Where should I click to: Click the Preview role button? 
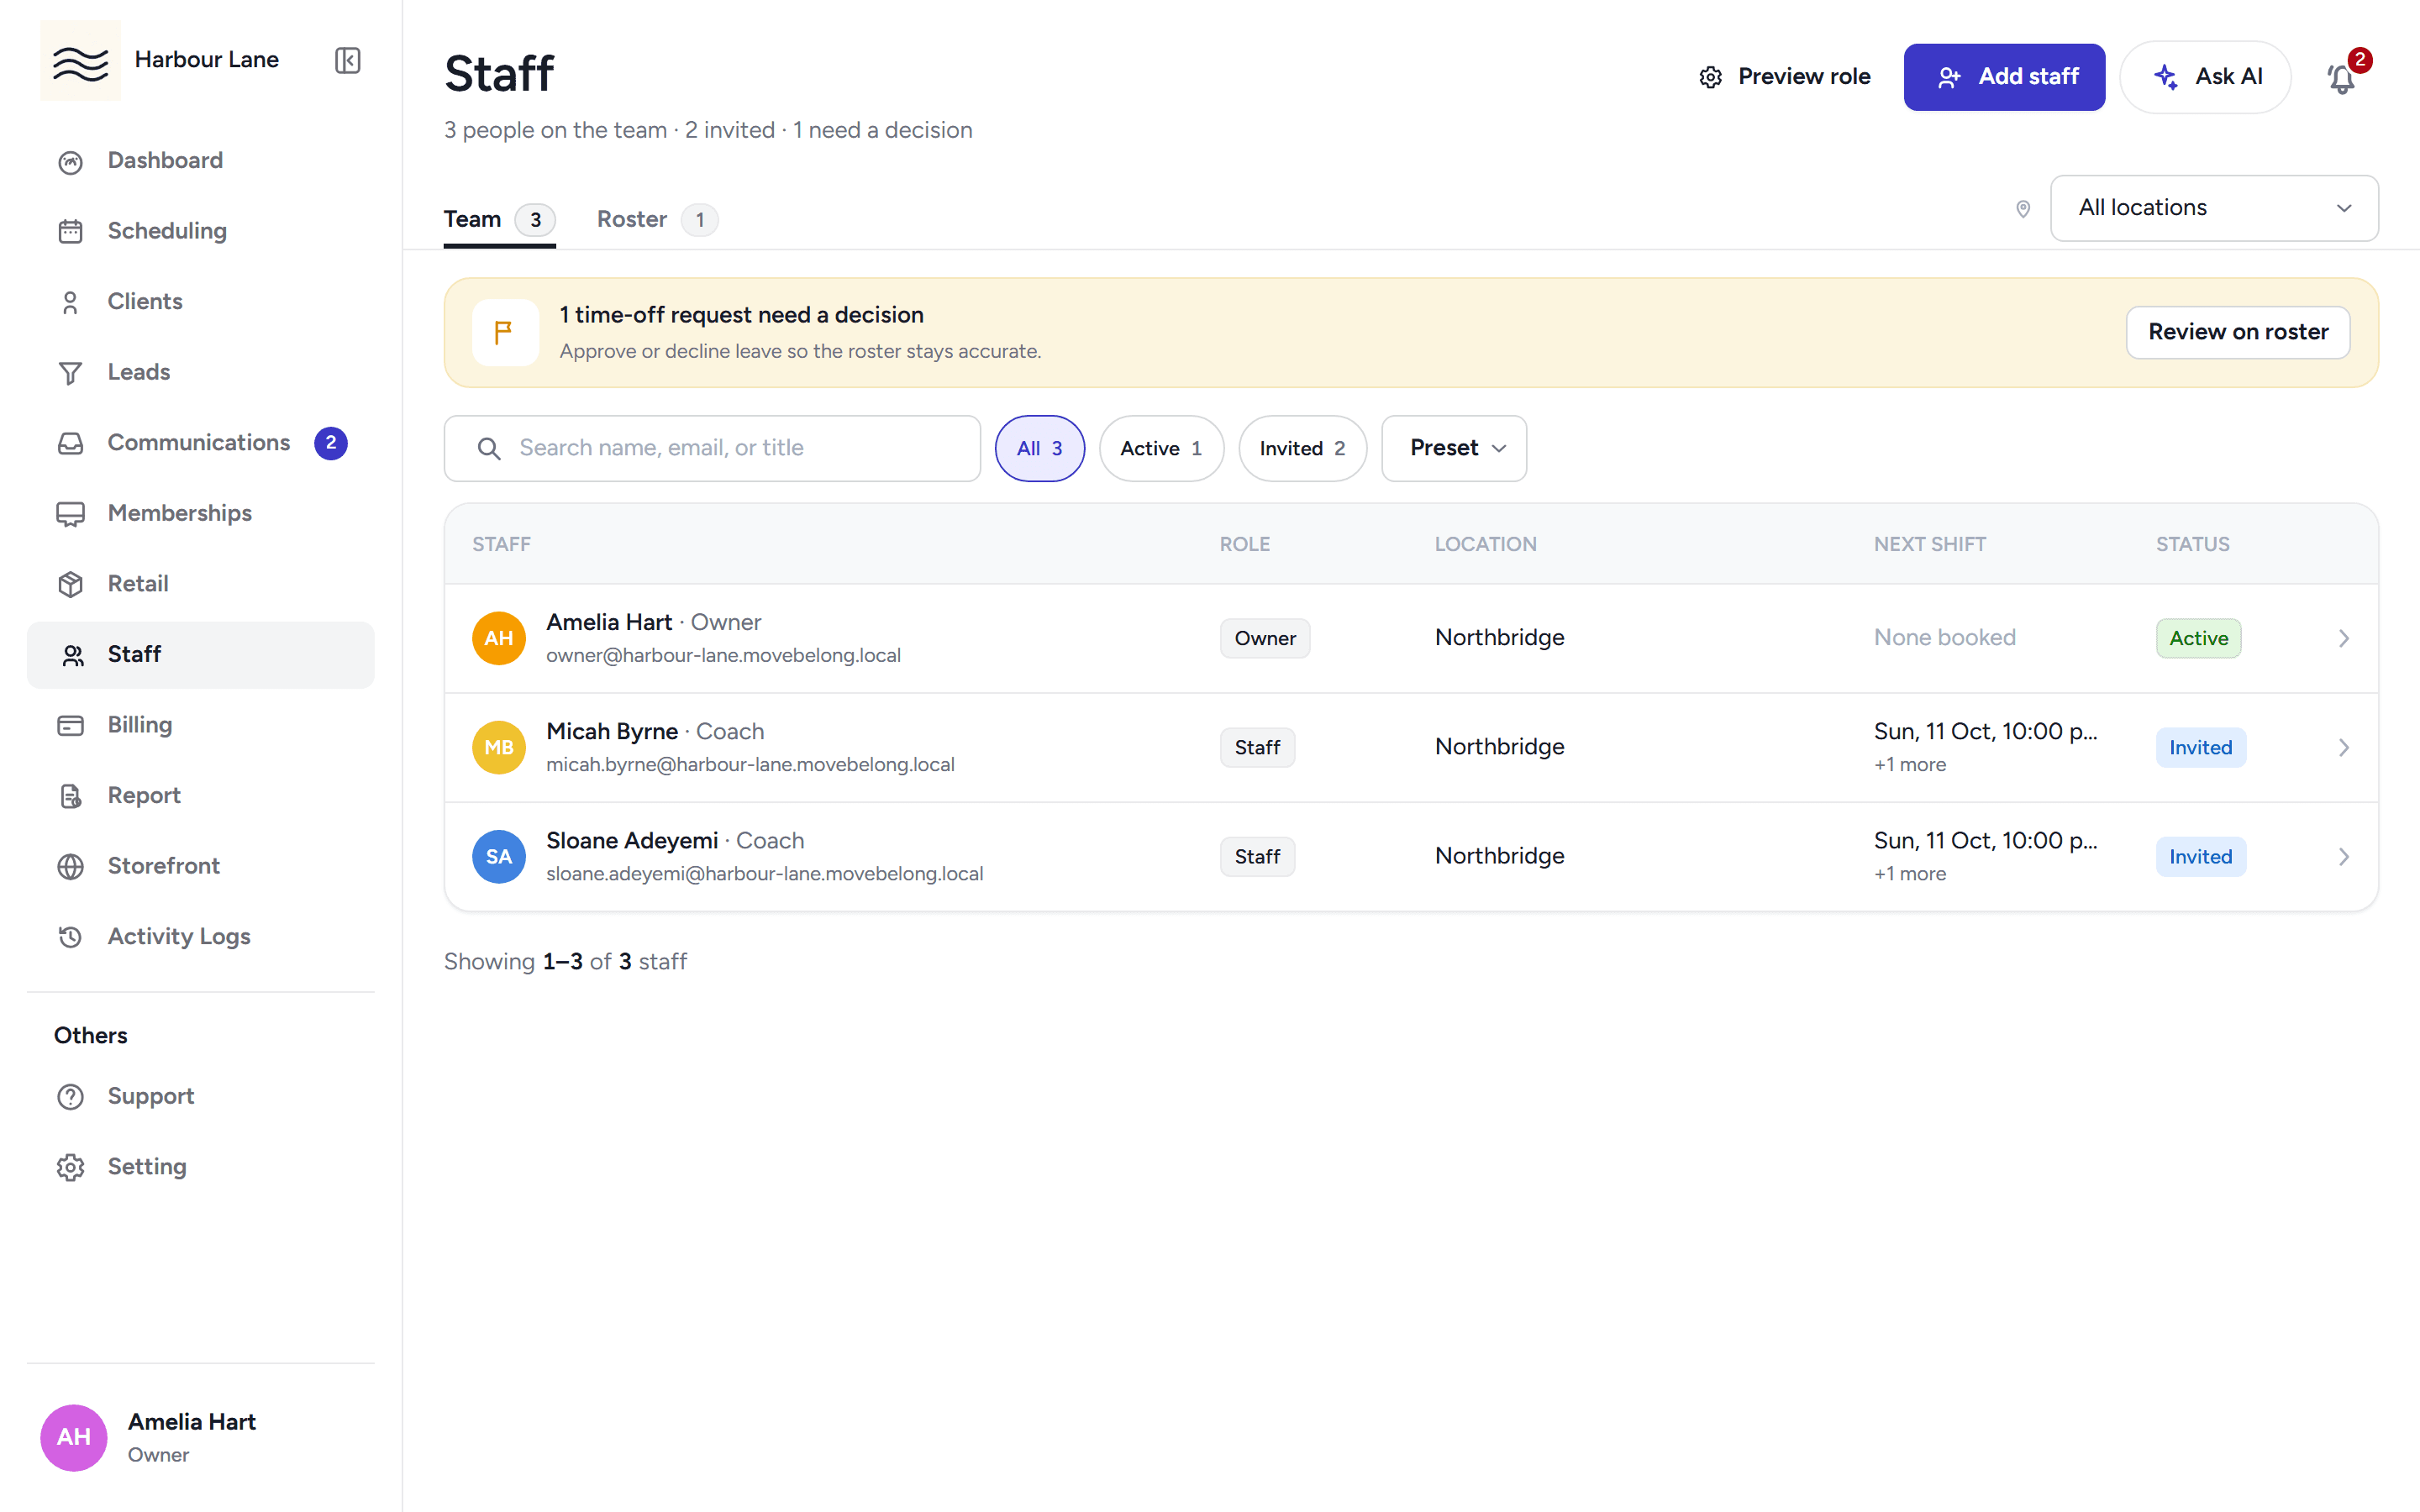click(x=1784, y=76)
